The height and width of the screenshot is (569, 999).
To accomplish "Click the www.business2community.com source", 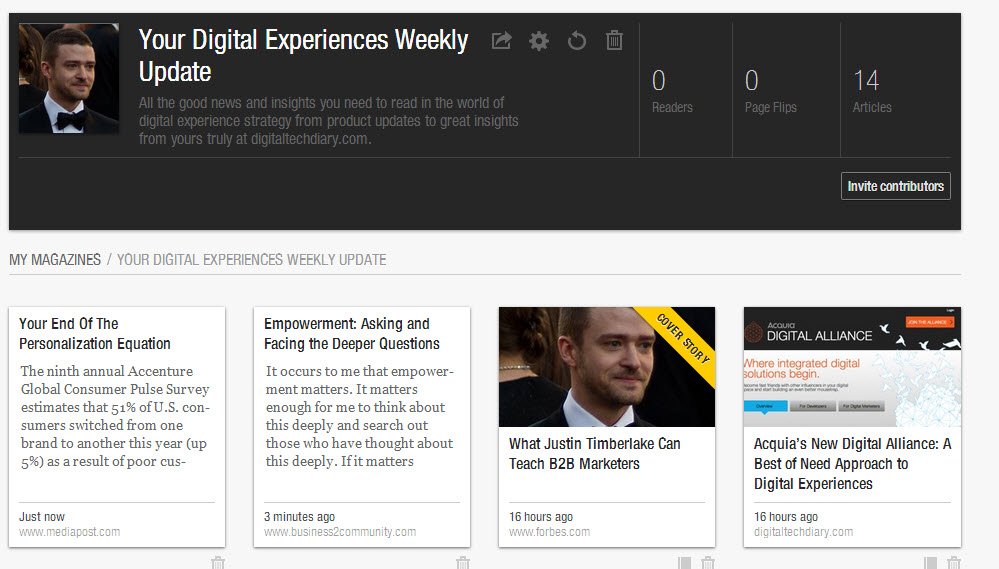I will point(340,532).
